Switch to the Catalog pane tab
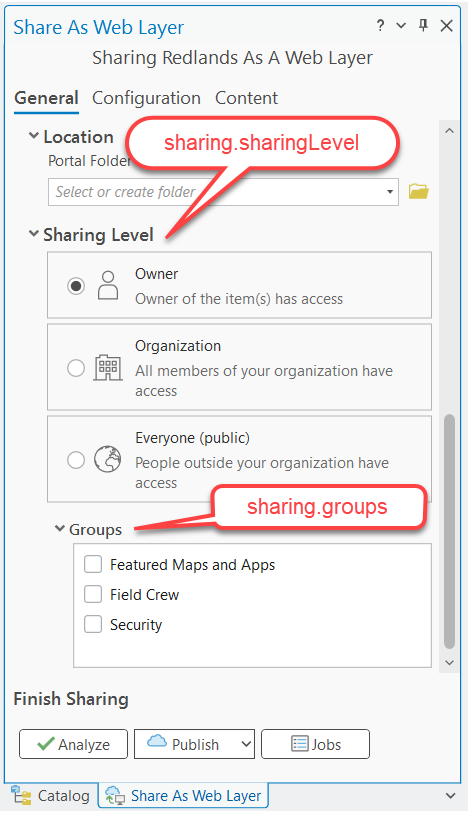Image resolution: width=470 pixels, height=817 pixels. 51,796
